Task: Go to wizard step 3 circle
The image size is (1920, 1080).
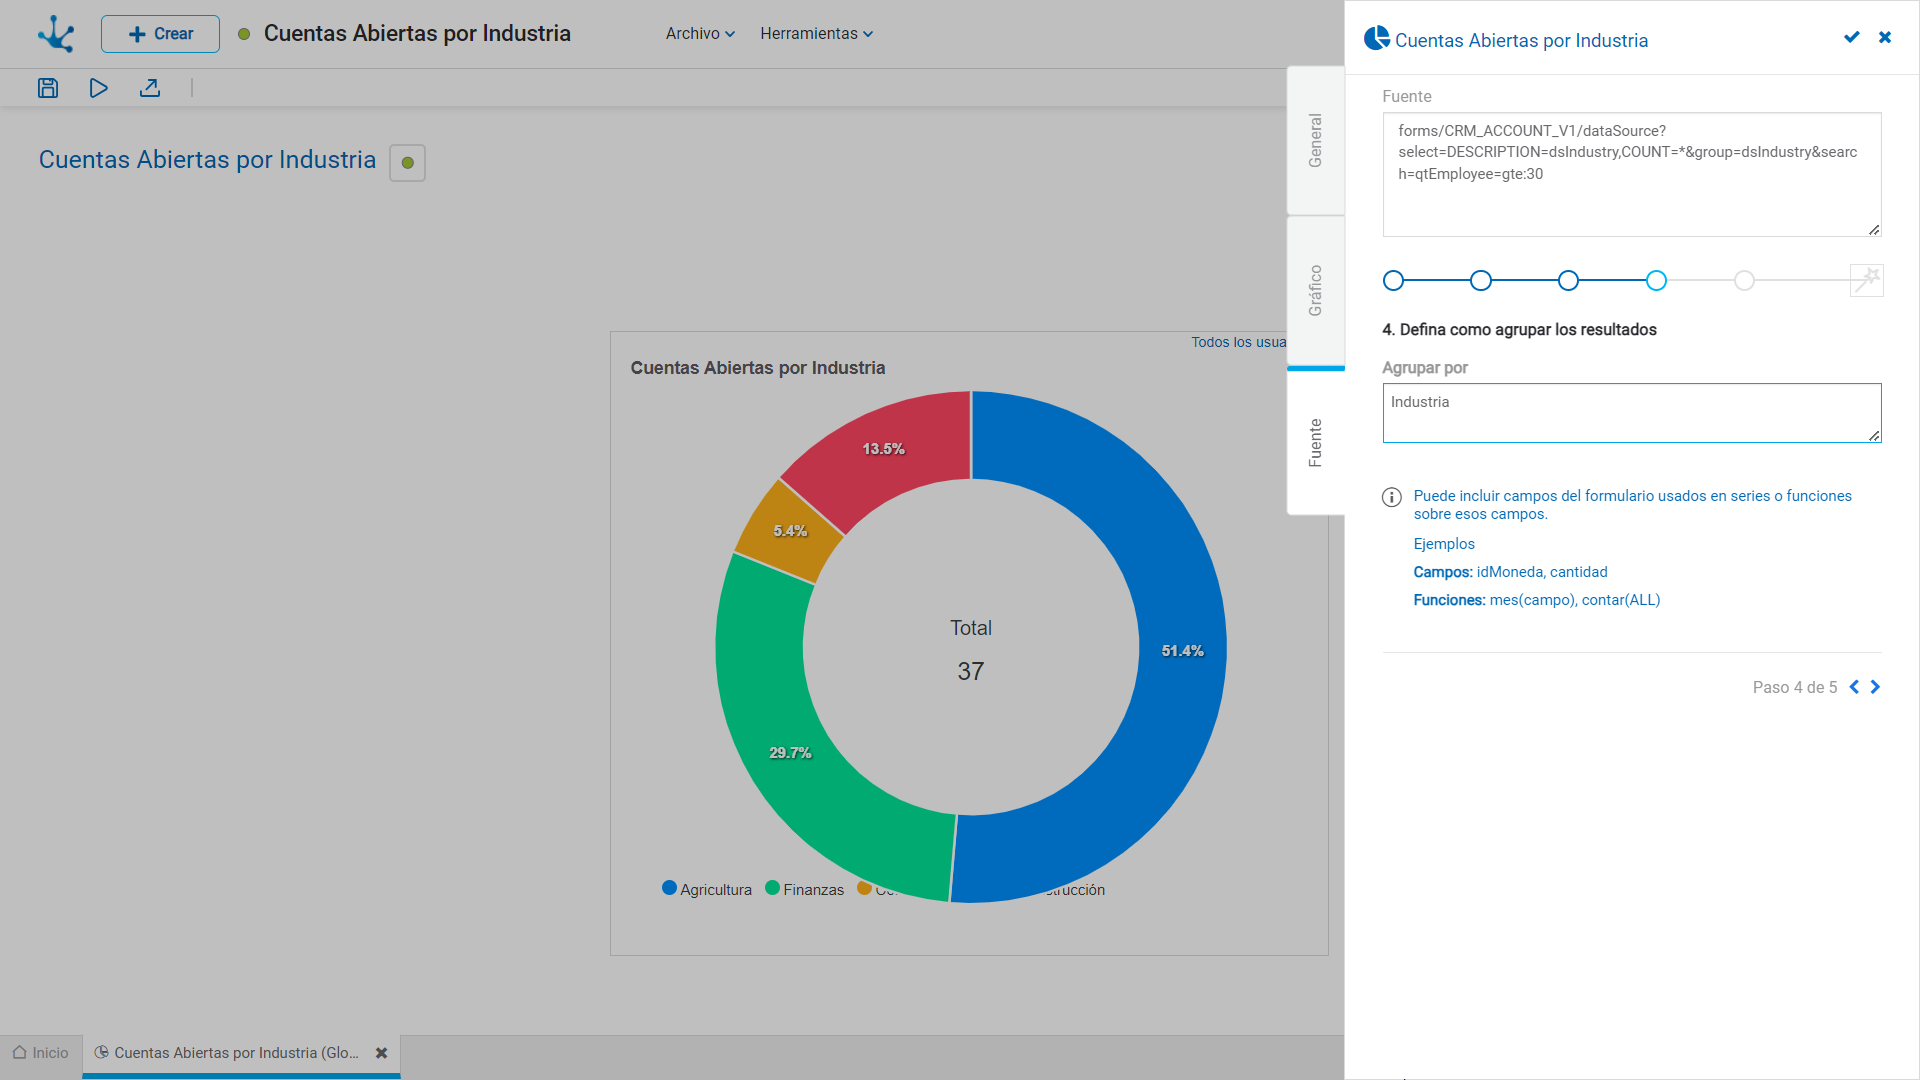Action: 1569,281
